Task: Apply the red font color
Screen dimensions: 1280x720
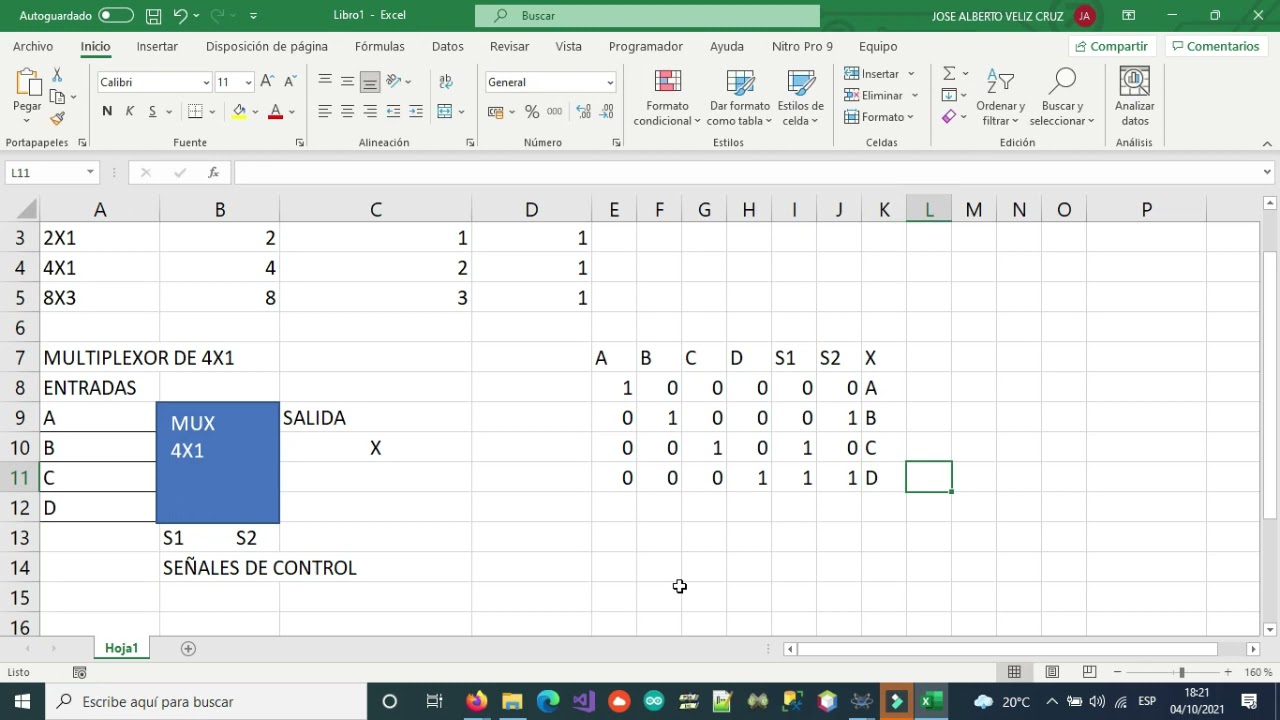Action: coord(276,111)
